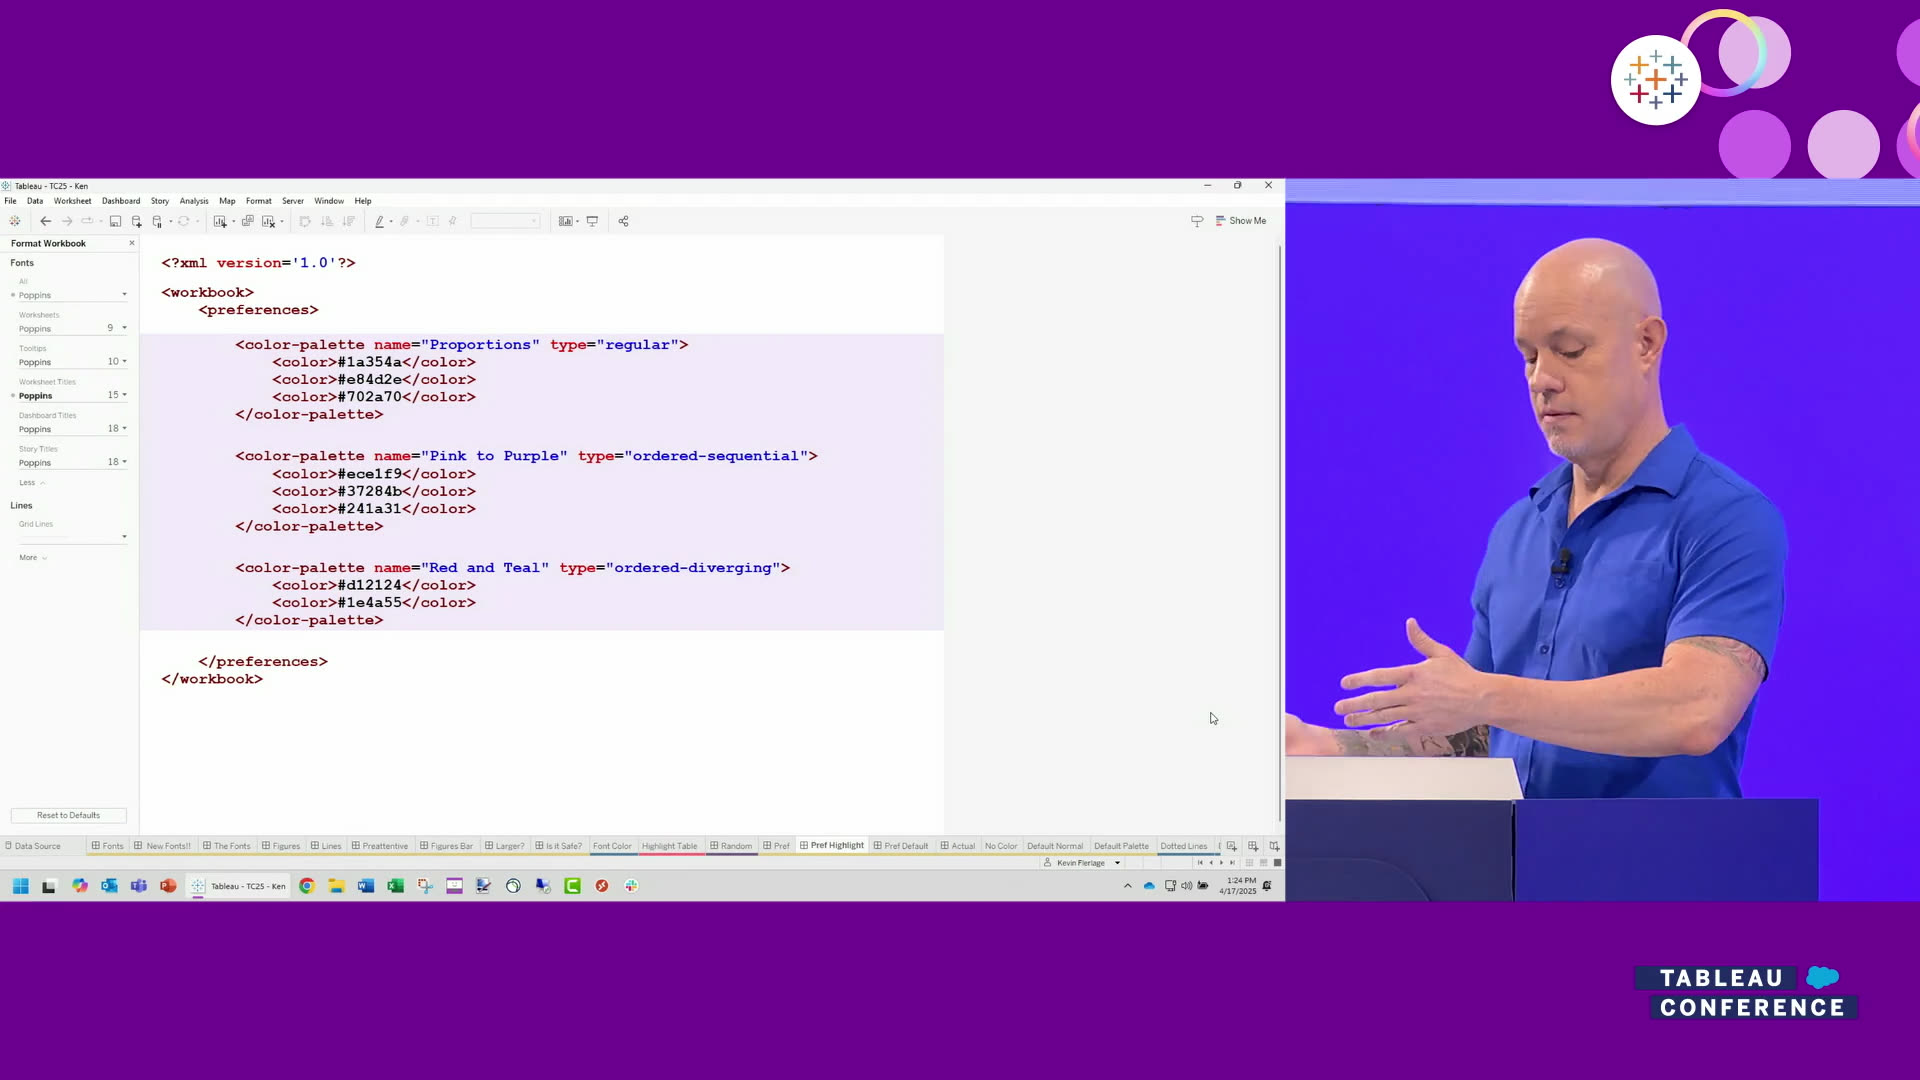This screenshot has width=1920, height=1080.
Task: Switch to the Highlight Table tab
Action: [x=669, y=846]
